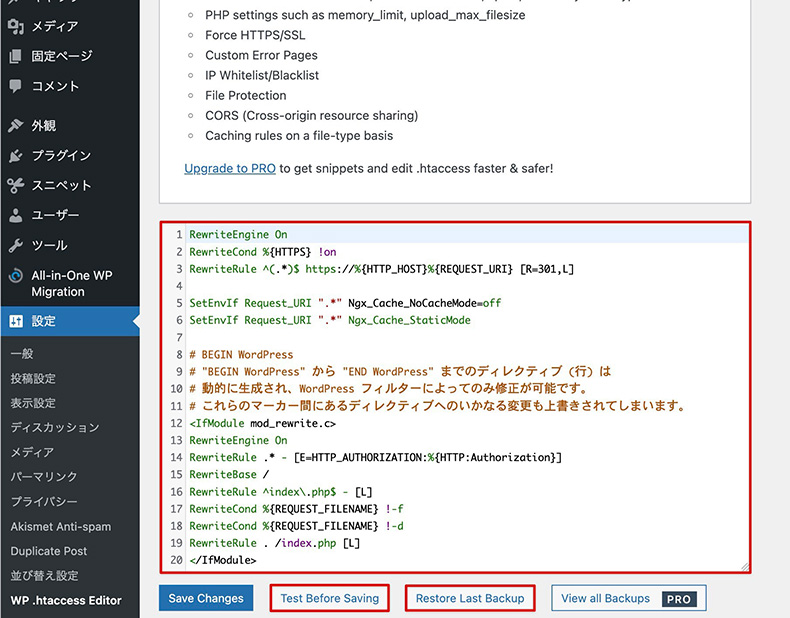Click the Plugins (プラグイン) plug icon
The image size is (790, 618).
[x=15, y=156]
